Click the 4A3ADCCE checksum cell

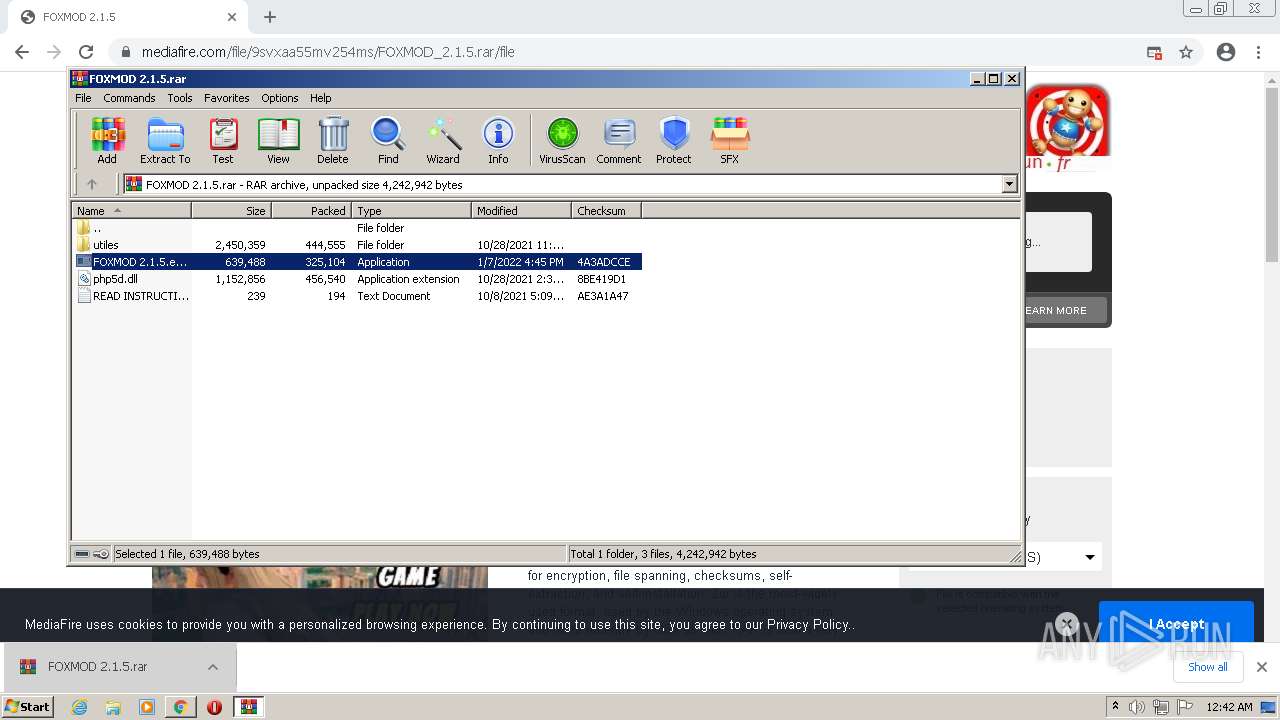pyautogui.click(x=604, y=262)
